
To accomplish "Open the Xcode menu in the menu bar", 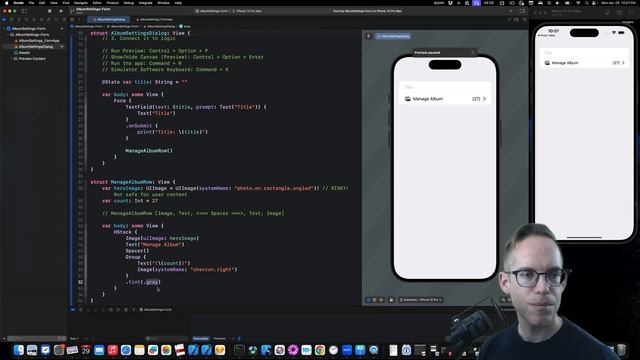I will click(18, 3).
